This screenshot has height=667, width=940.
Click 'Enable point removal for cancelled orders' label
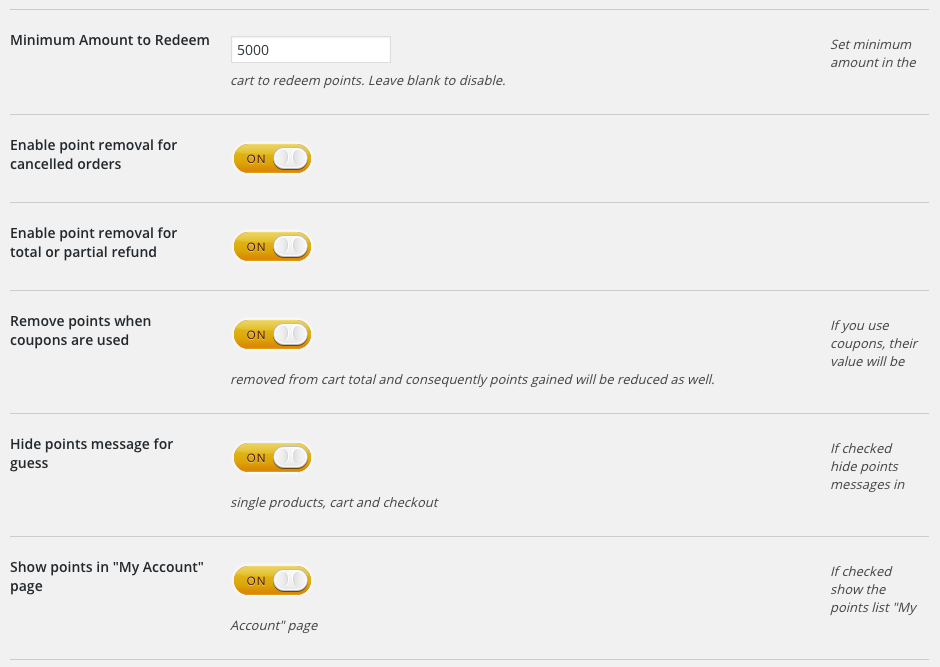(x=93, y=154)
